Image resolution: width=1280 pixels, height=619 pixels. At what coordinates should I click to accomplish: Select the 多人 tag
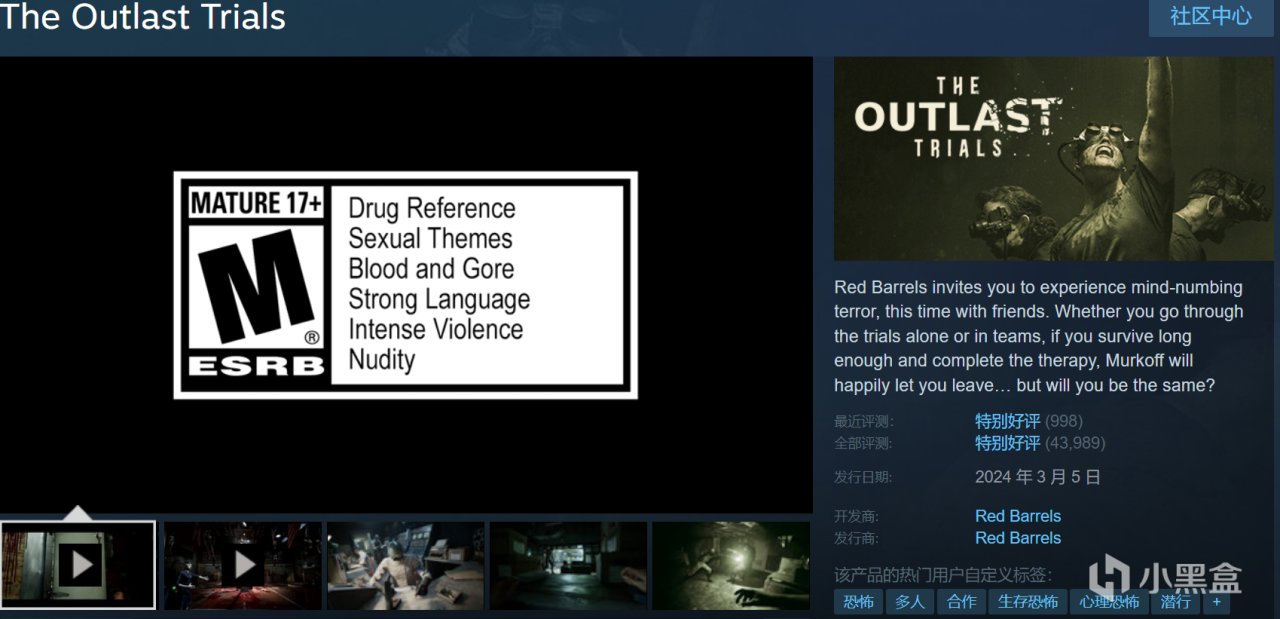(x=910, y=601)
